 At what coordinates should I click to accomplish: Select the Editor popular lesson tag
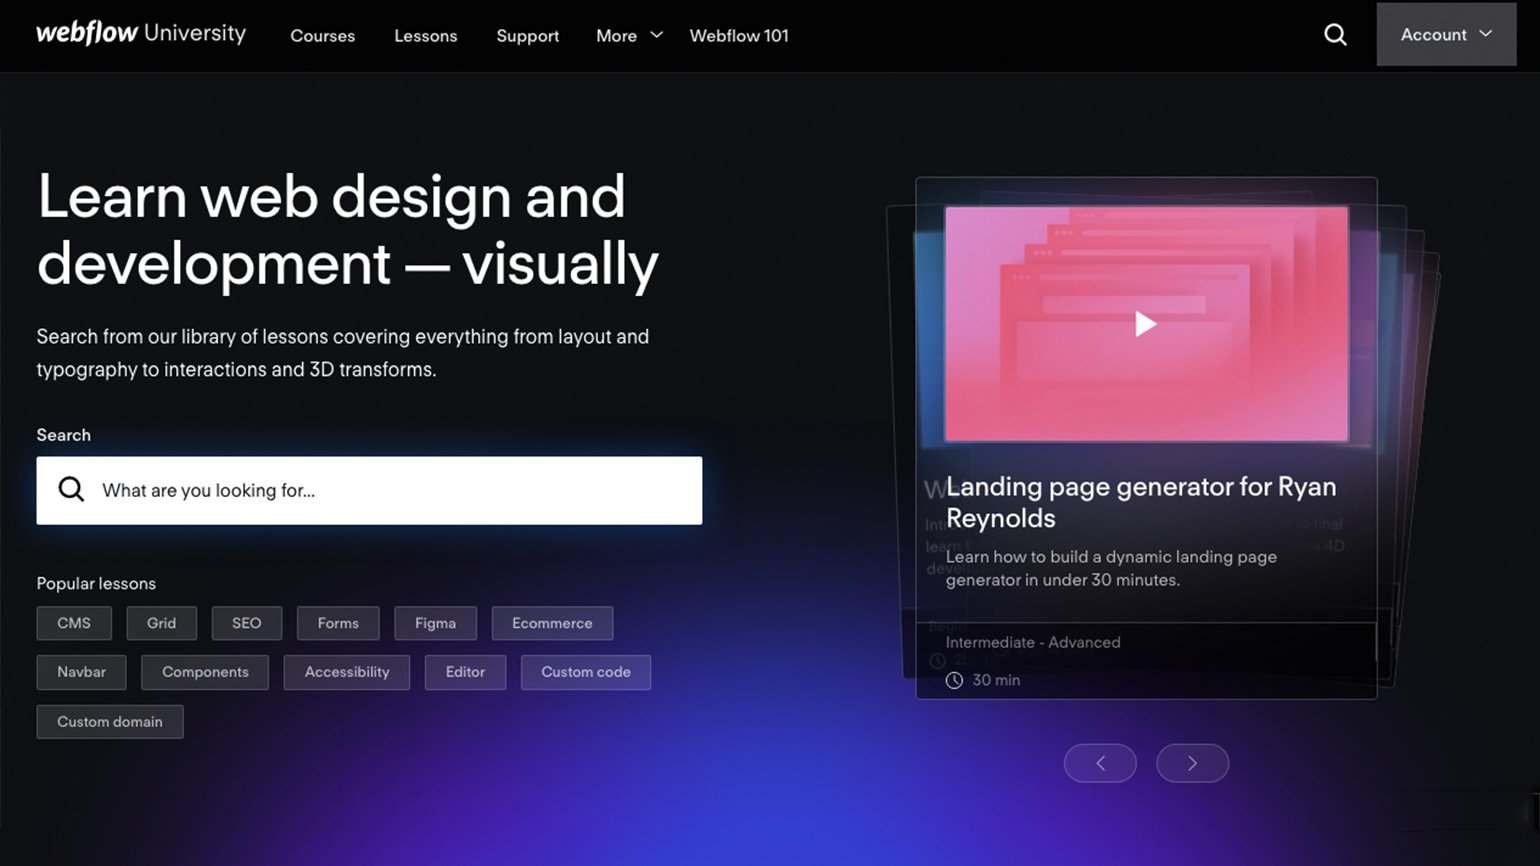point(465,672)
